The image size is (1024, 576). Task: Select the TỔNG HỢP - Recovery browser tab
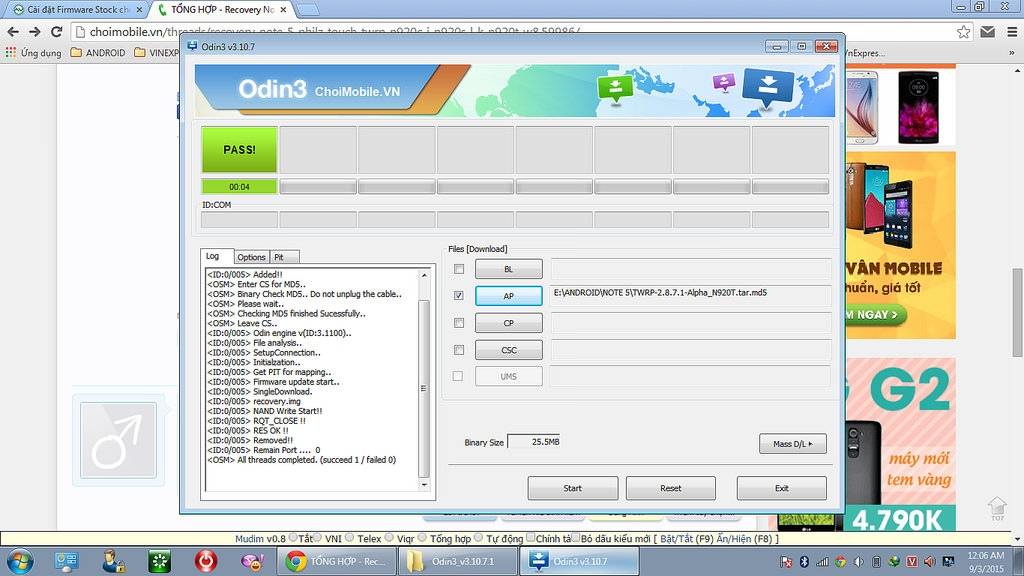(221, 10)
